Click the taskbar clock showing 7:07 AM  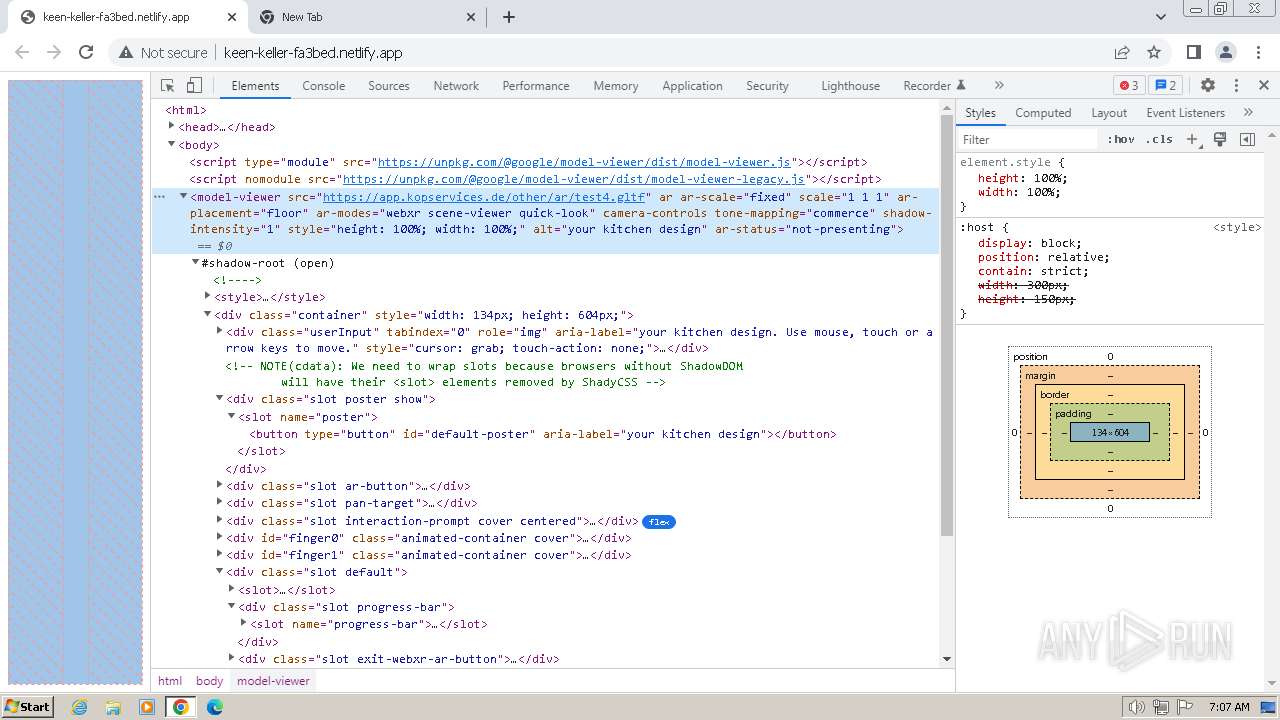[x=1229, y=707]
